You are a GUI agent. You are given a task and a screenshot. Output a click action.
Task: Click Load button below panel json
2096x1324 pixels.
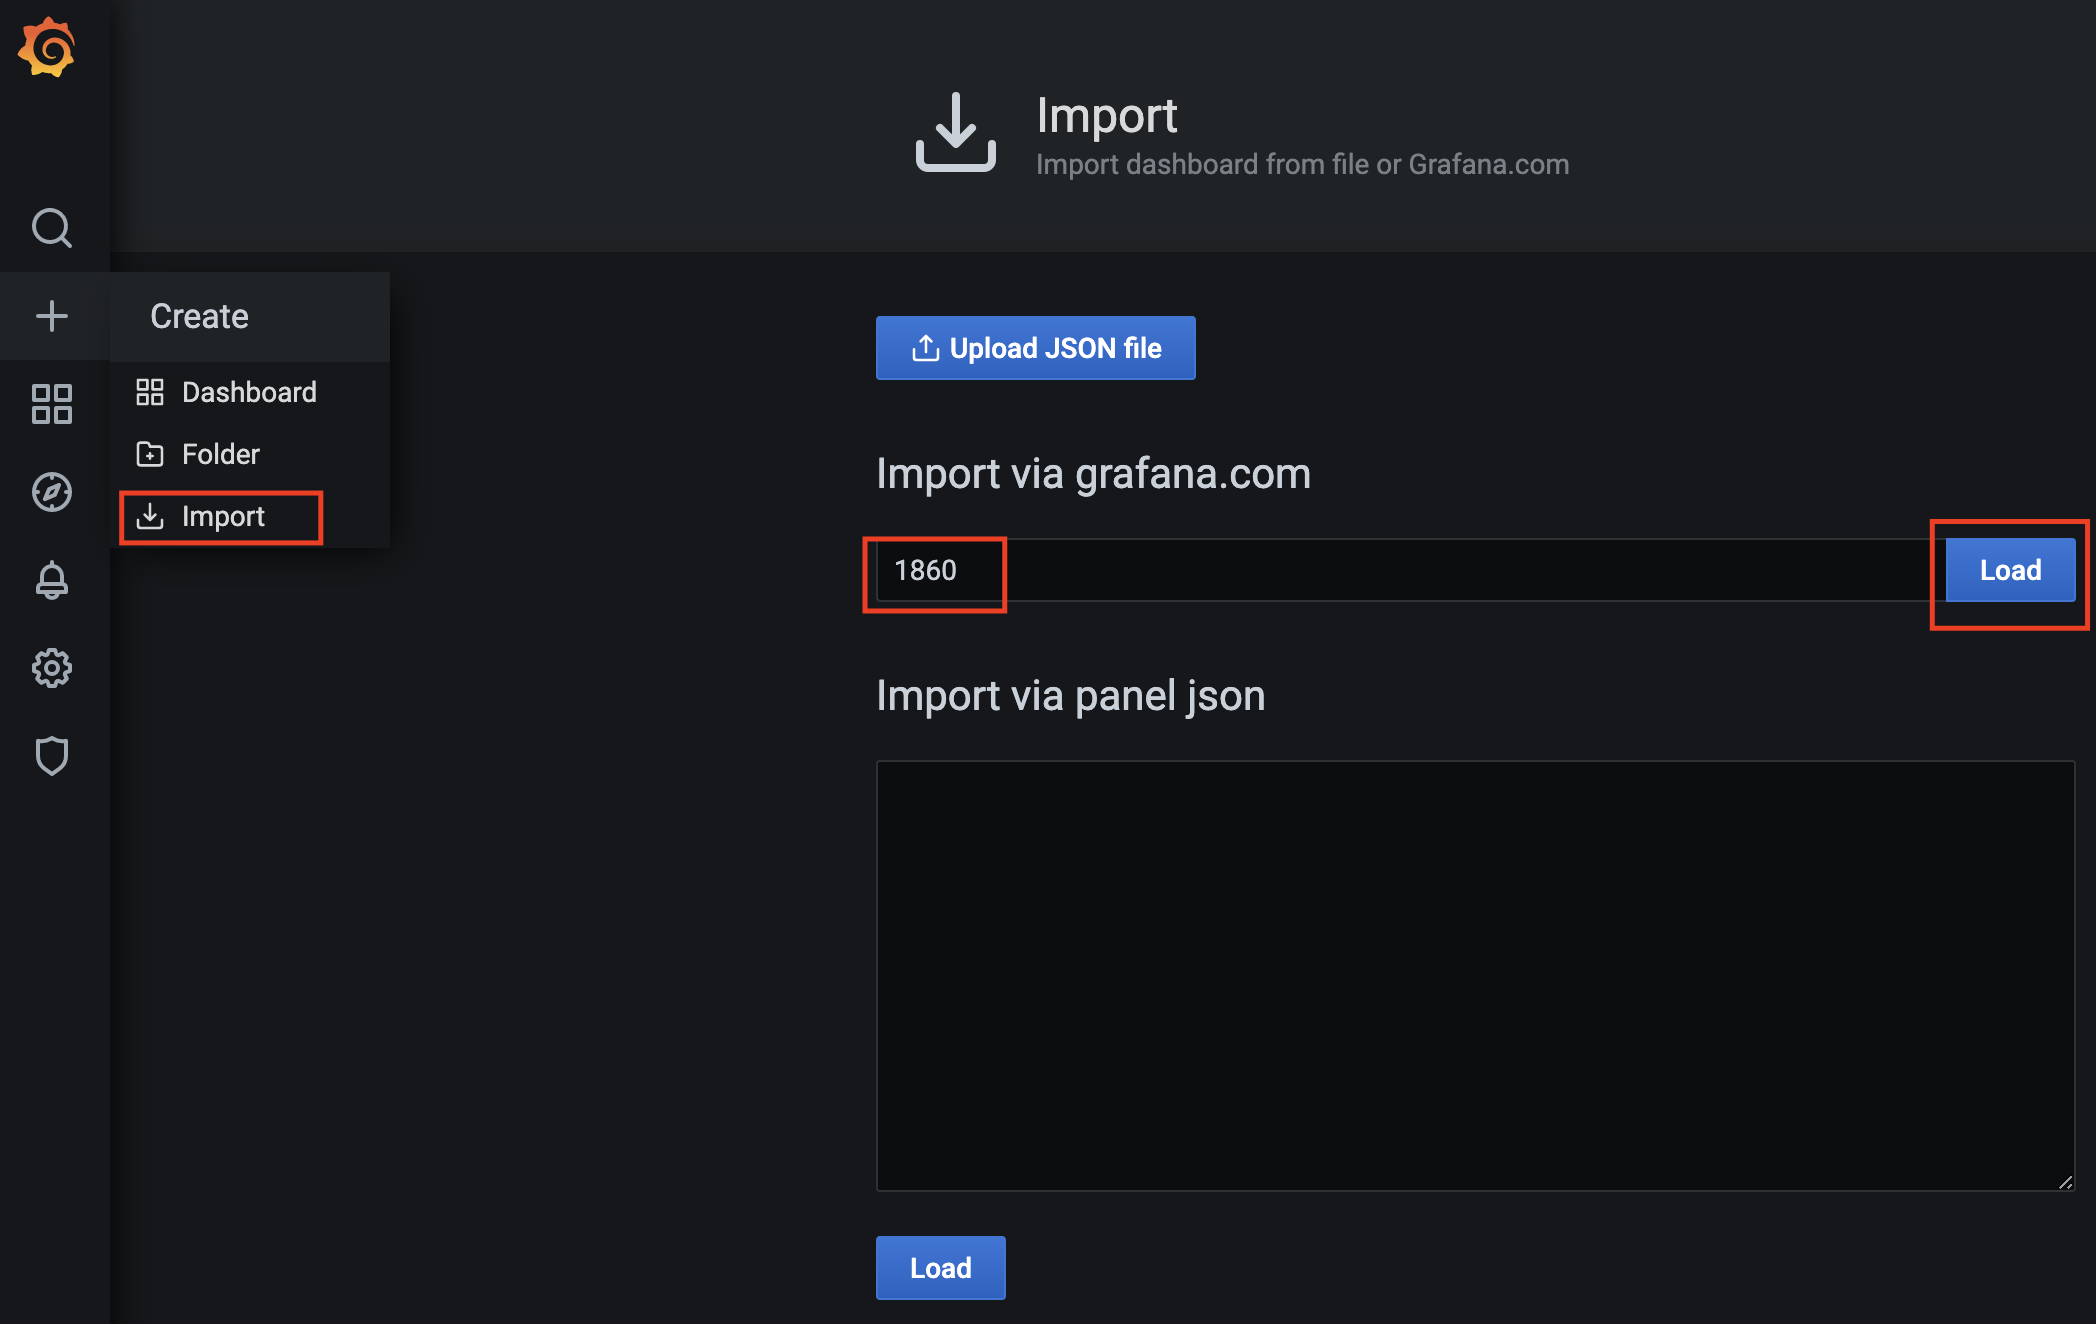940,1268
